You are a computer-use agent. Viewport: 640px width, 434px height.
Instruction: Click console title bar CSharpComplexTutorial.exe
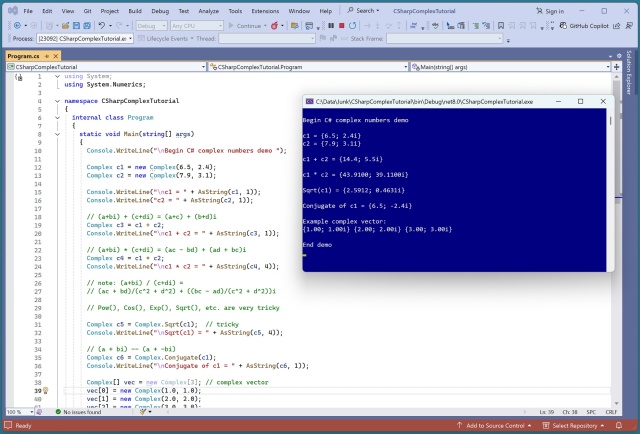[424, 102]
